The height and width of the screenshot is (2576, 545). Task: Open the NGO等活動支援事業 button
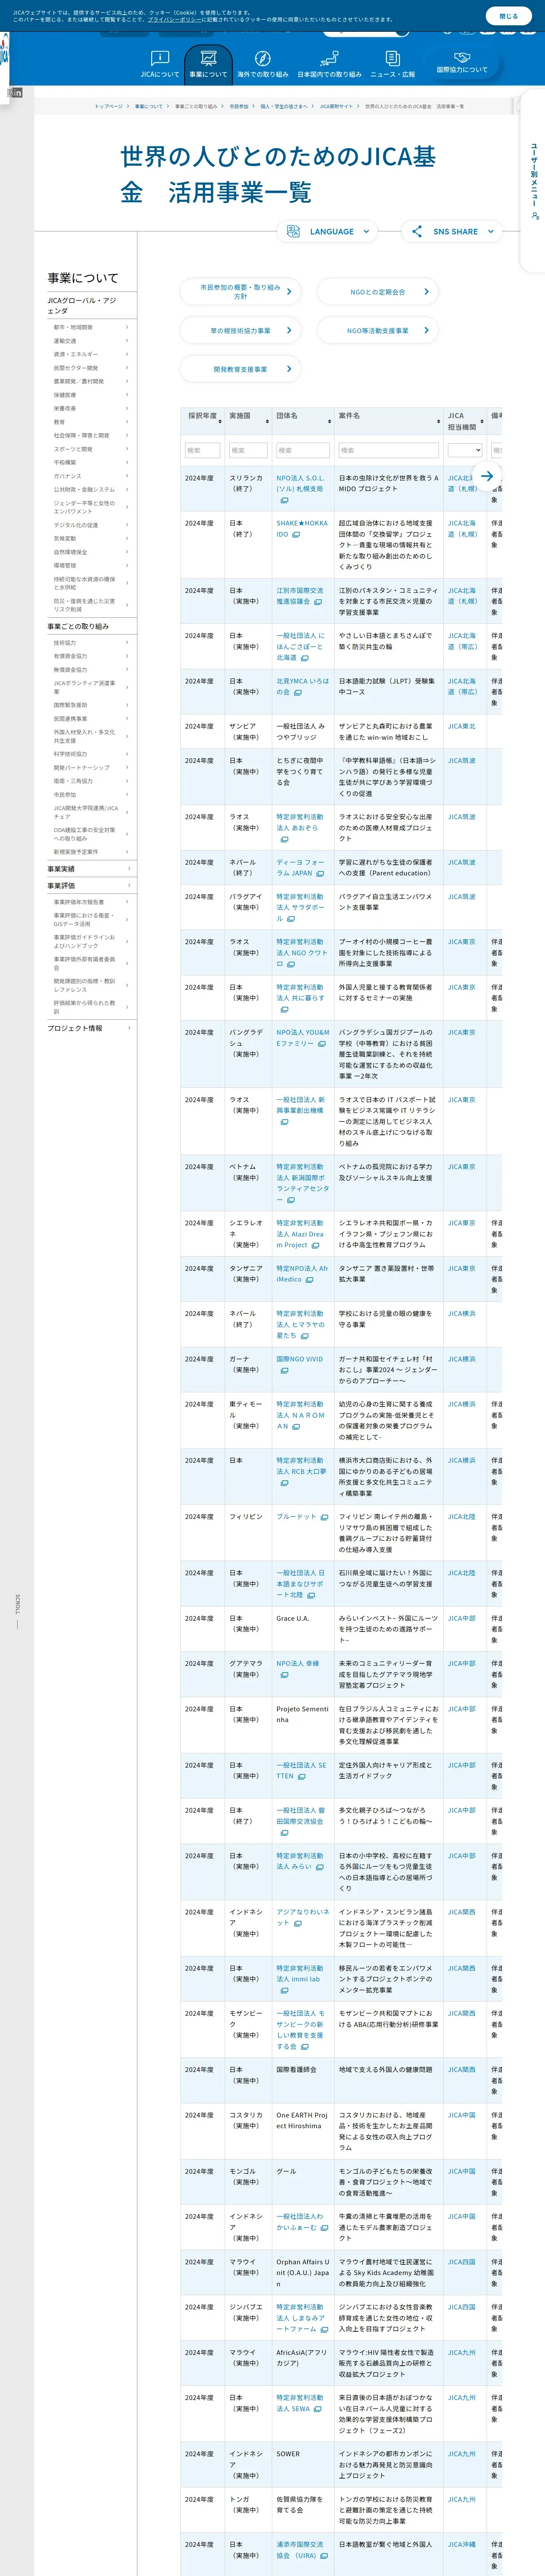(378, 330)
